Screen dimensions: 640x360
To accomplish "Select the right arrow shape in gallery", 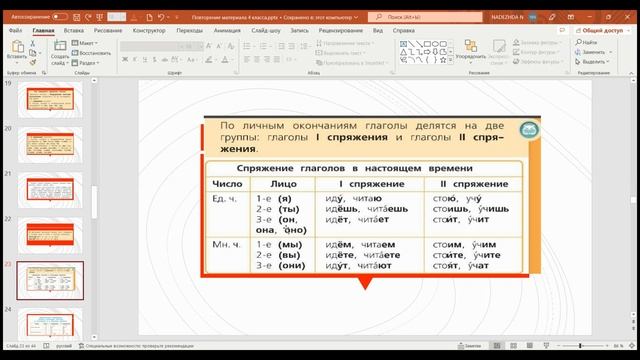I will pyautogui.click(x=427, y=52).
